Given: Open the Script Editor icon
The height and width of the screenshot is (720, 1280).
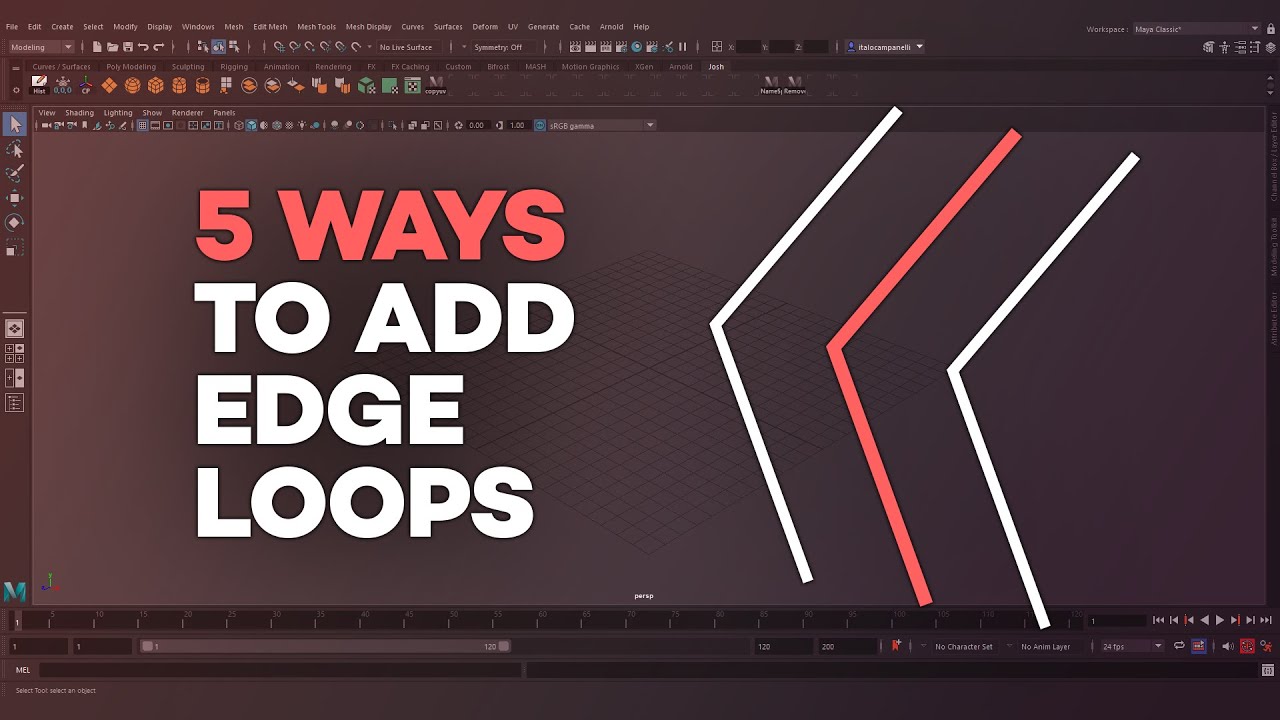Looking at the screenshot, I should [1268, 669].
